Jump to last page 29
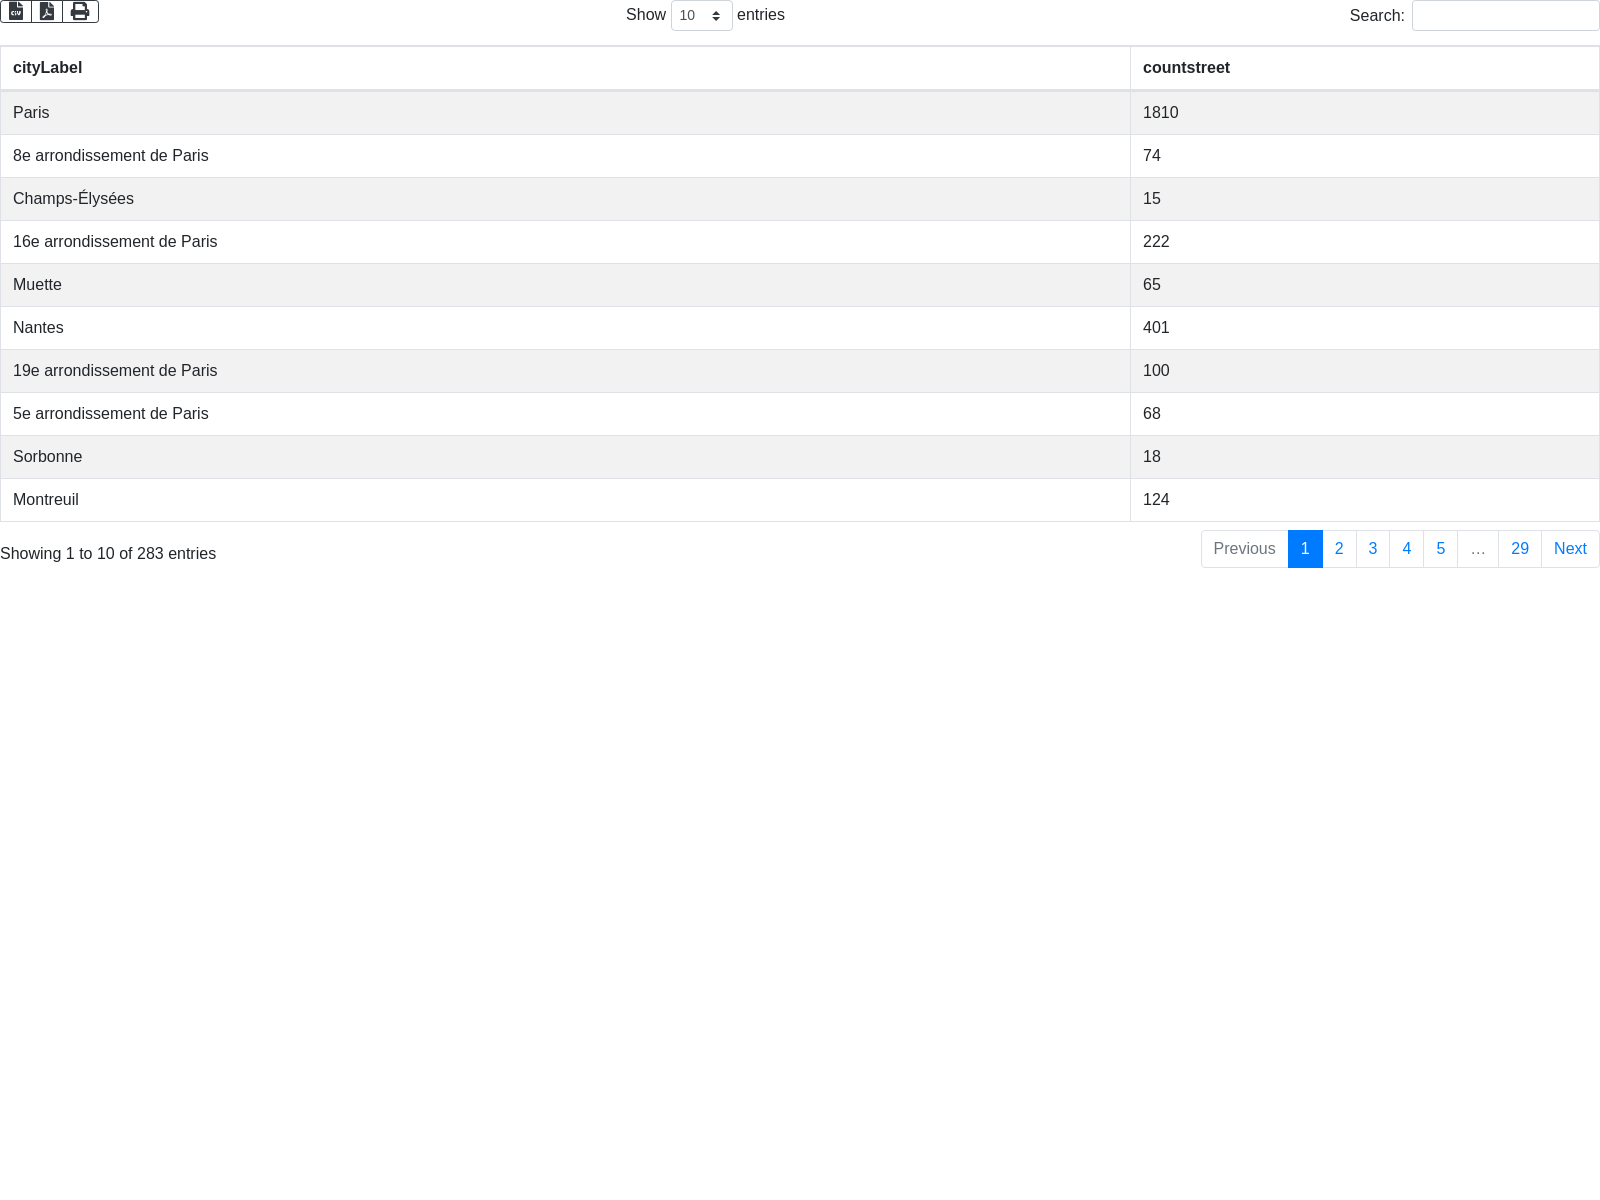This screenshot has height=1200, width=1600. pyautogui.click(x=1519, y=549)
